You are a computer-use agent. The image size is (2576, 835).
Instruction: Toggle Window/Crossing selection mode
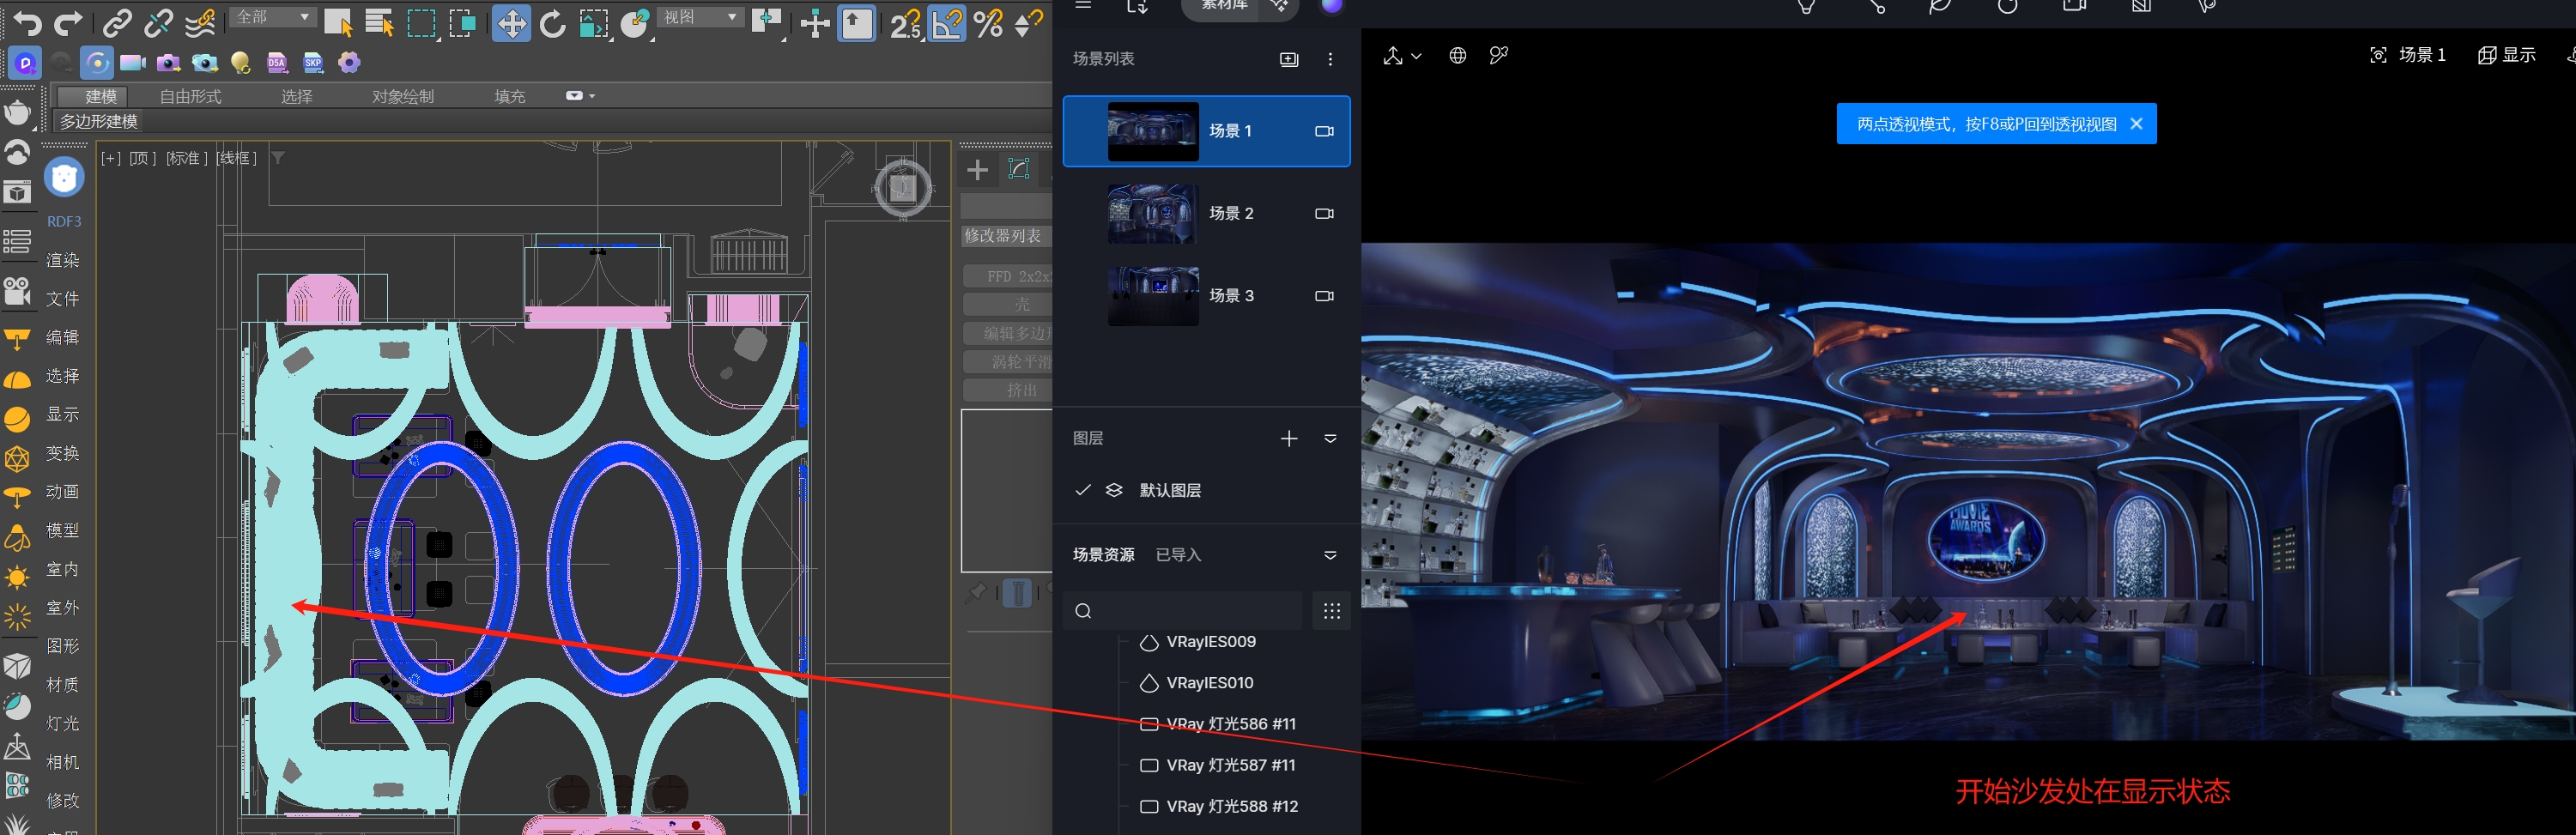point(462,23)
